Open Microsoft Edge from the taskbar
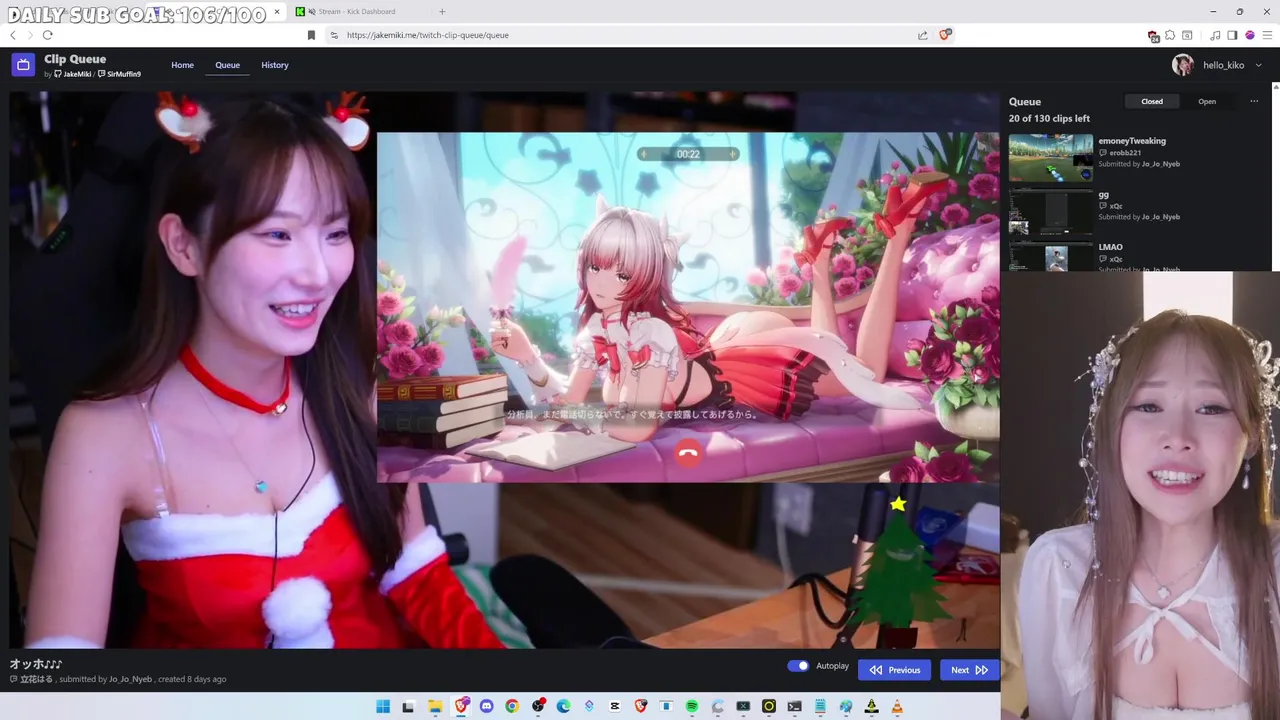 [564, 707]
